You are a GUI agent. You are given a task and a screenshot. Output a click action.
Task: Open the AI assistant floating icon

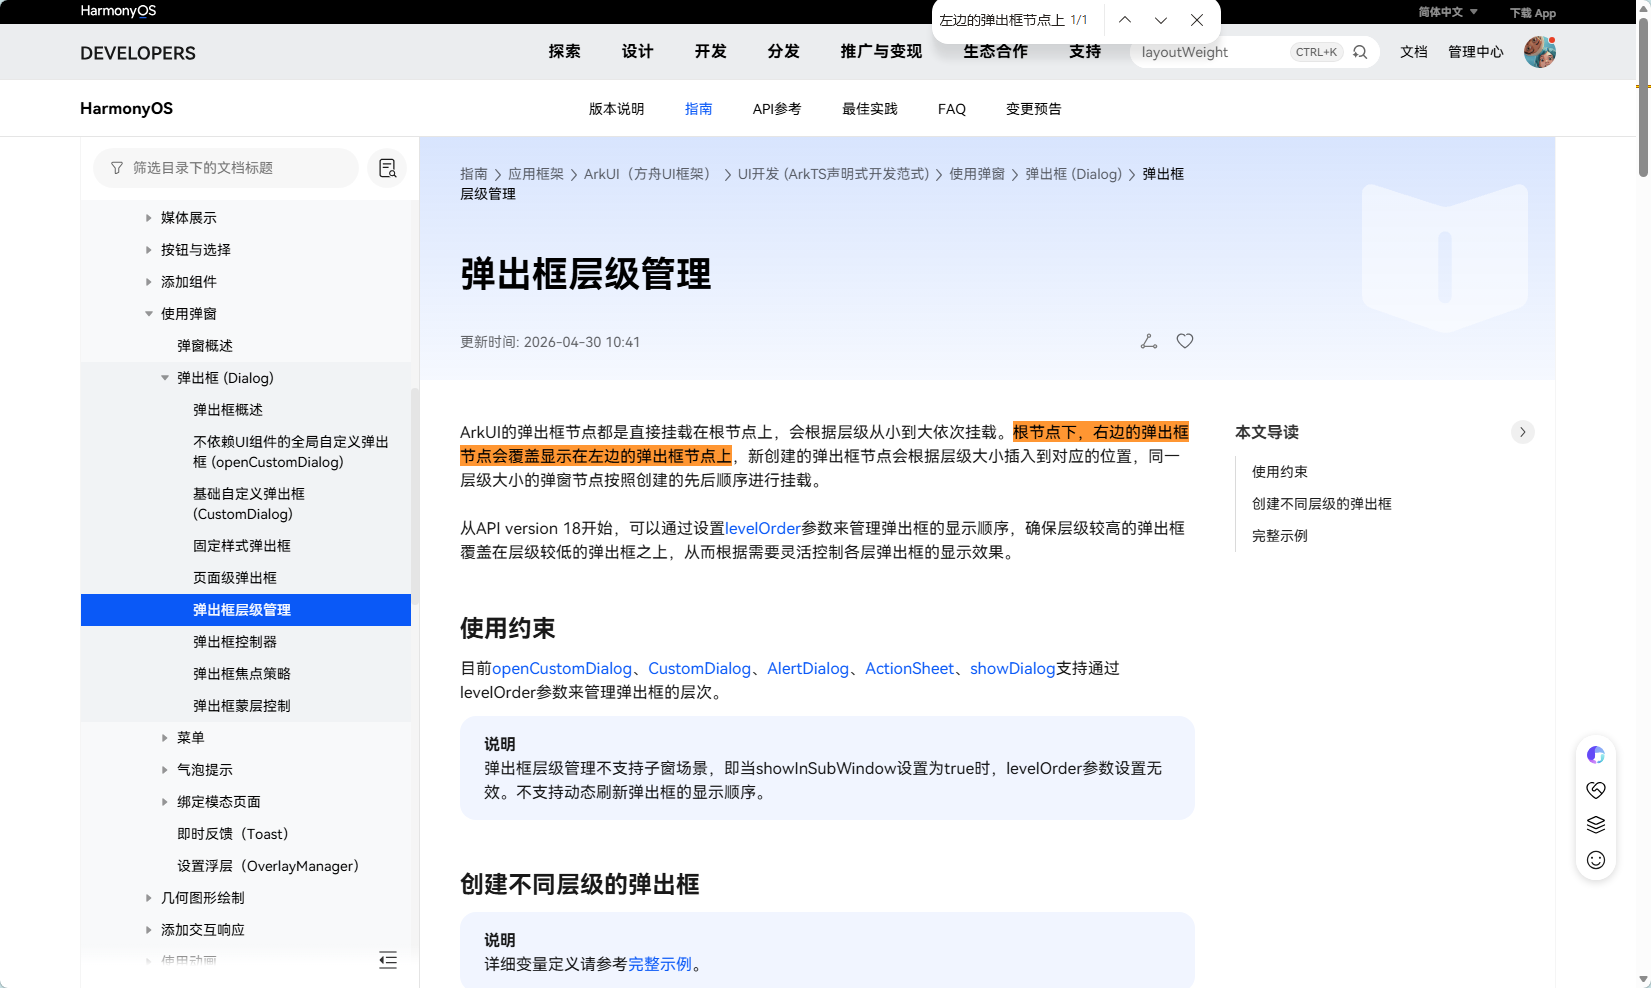click(1596, 755)
